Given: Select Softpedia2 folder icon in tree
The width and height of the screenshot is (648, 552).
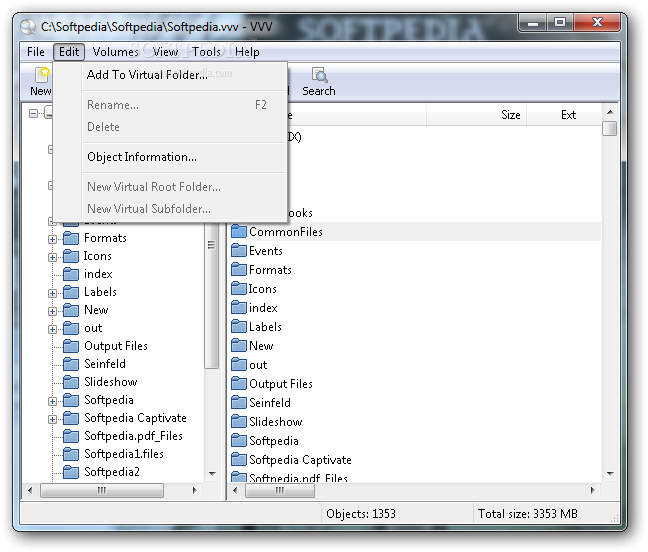Looking at the screenshot, I should [71, 472].
